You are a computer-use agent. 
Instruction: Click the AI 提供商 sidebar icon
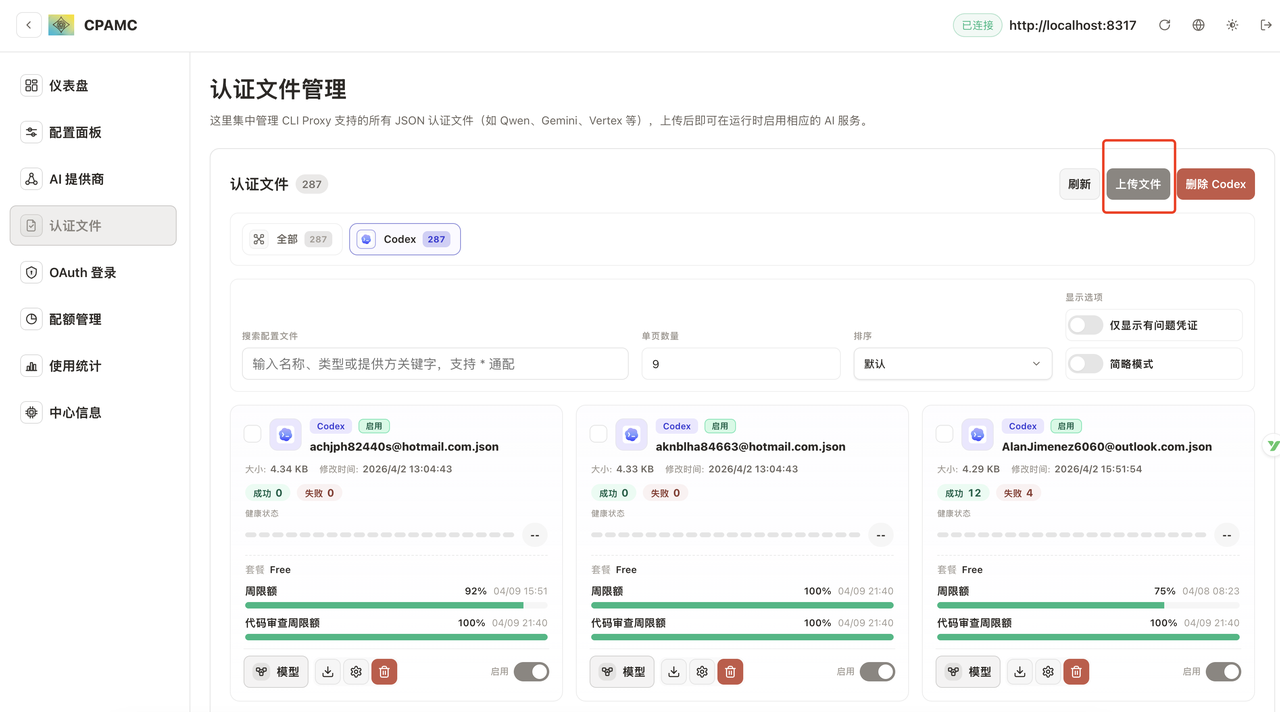pyautogui.click(x=31, y=179)
